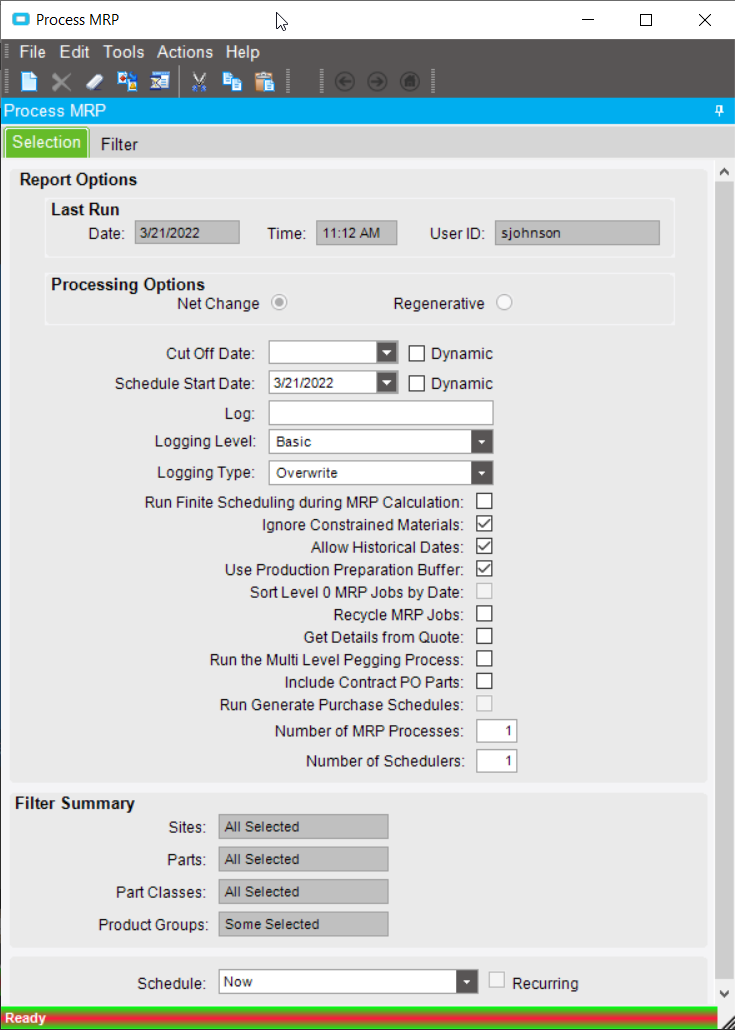Check Include Contract PO Parts

484,681
